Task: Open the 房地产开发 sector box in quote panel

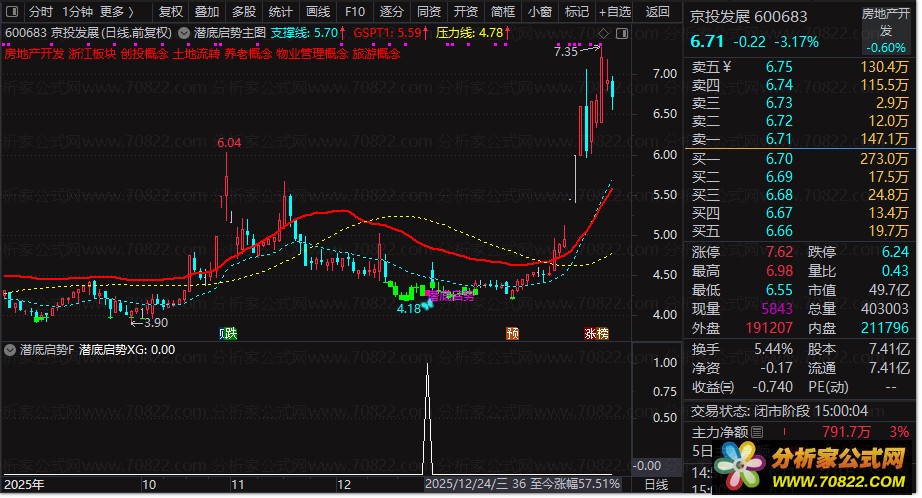Action: pyautogui.click(x=886, y=29)
